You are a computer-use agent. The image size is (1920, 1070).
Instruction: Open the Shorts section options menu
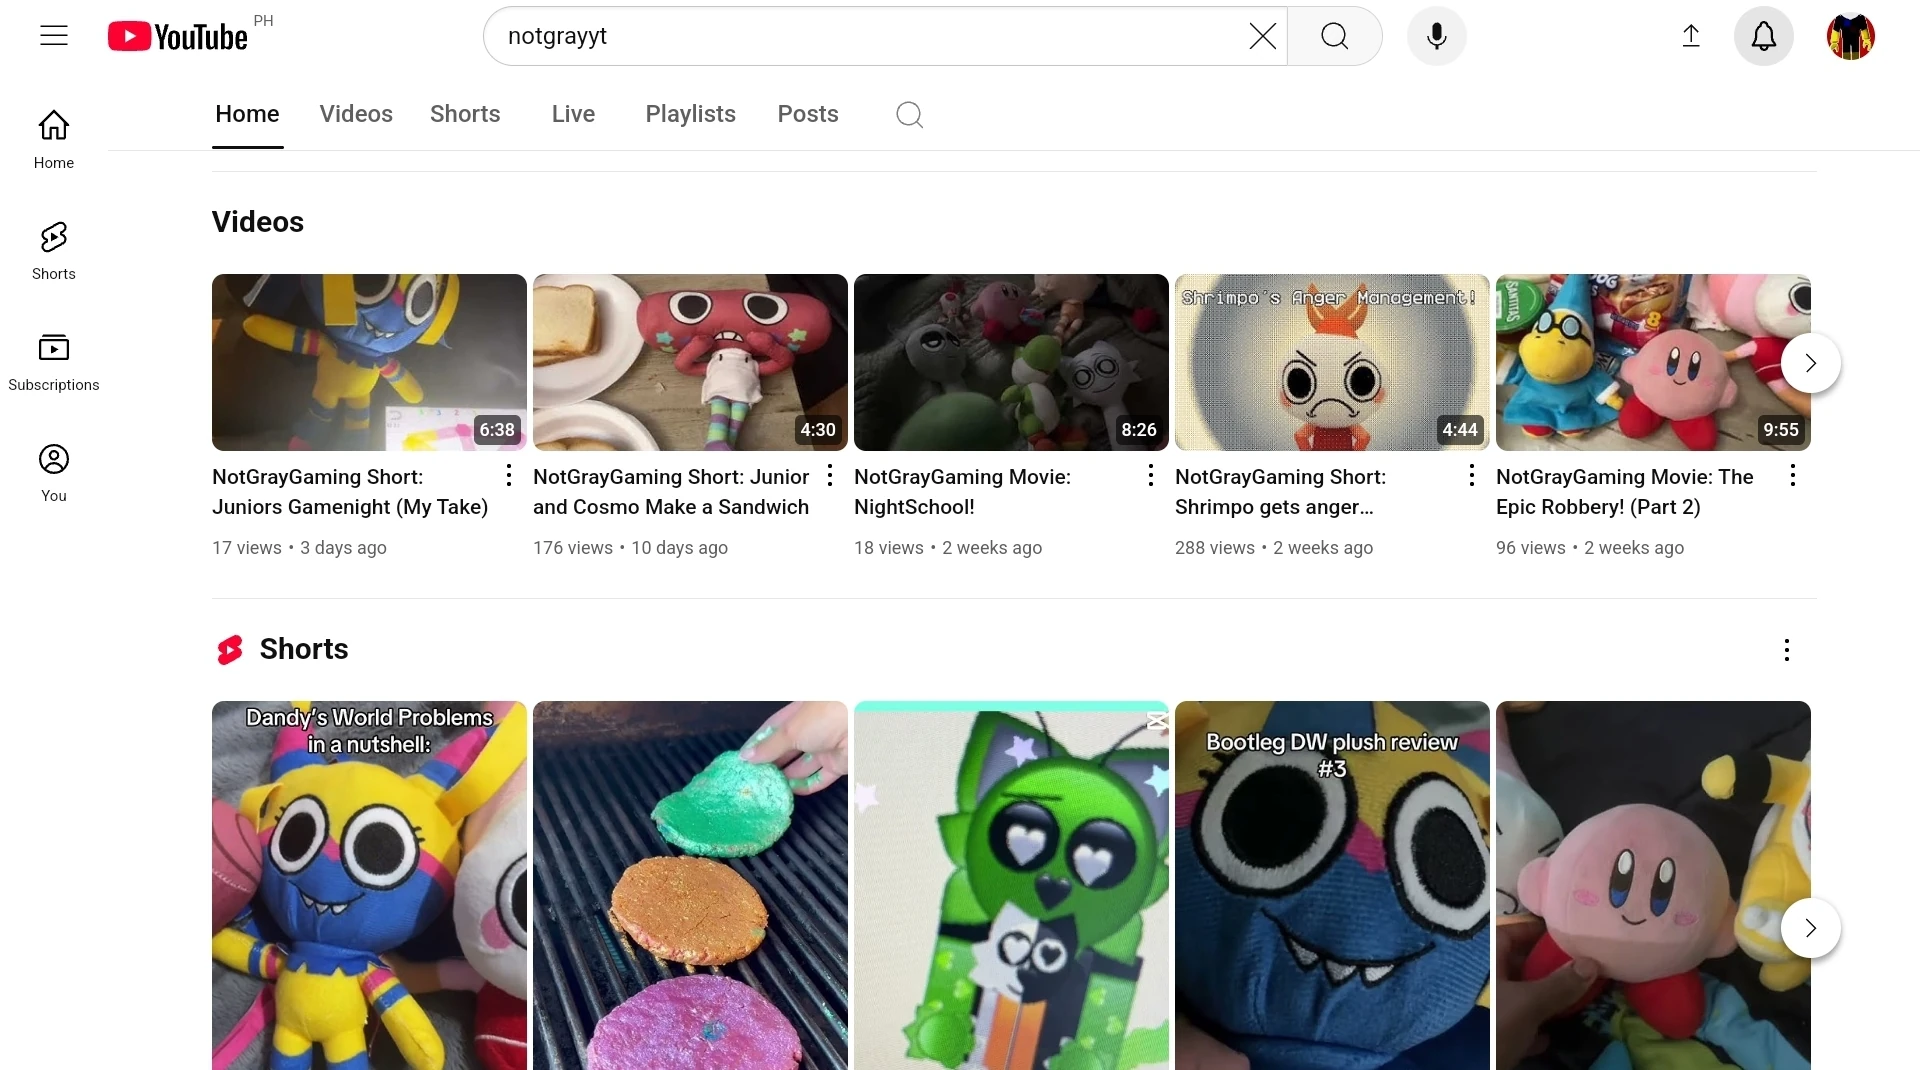[x=1787, y=650]
